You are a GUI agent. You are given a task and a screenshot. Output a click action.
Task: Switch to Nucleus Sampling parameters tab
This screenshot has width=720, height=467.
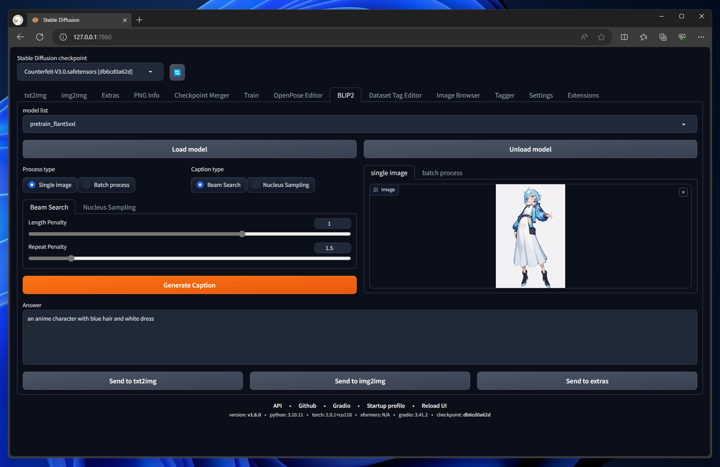(x=109, y=207)
